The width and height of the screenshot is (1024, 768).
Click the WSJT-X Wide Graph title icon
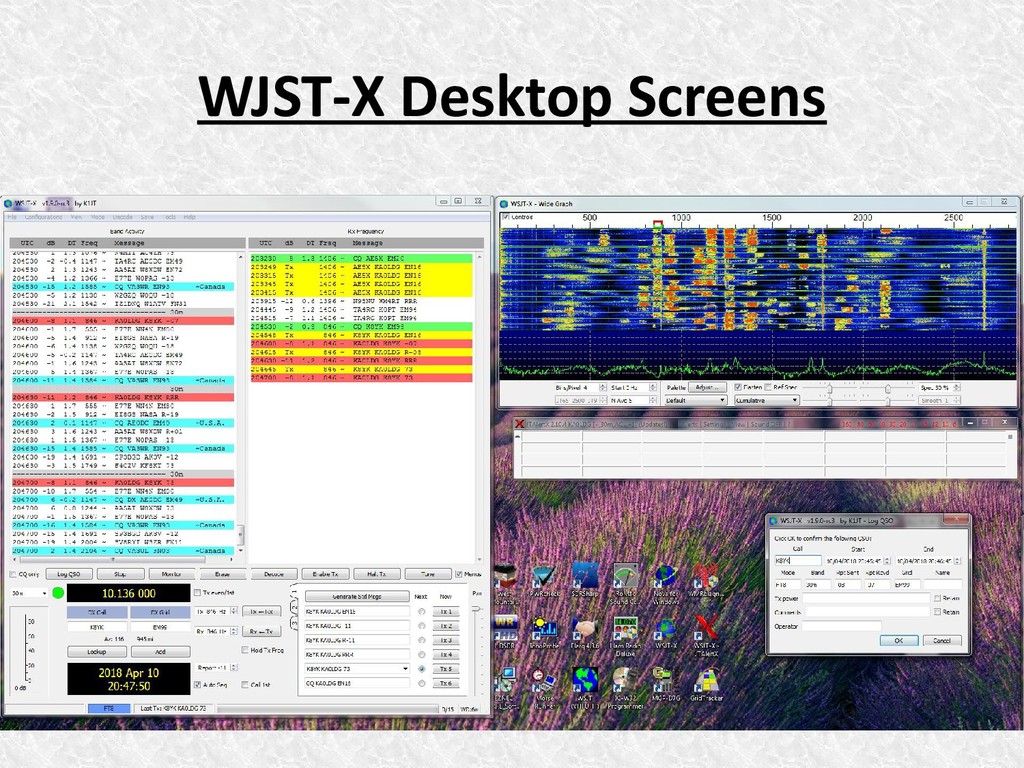[504, 204]
